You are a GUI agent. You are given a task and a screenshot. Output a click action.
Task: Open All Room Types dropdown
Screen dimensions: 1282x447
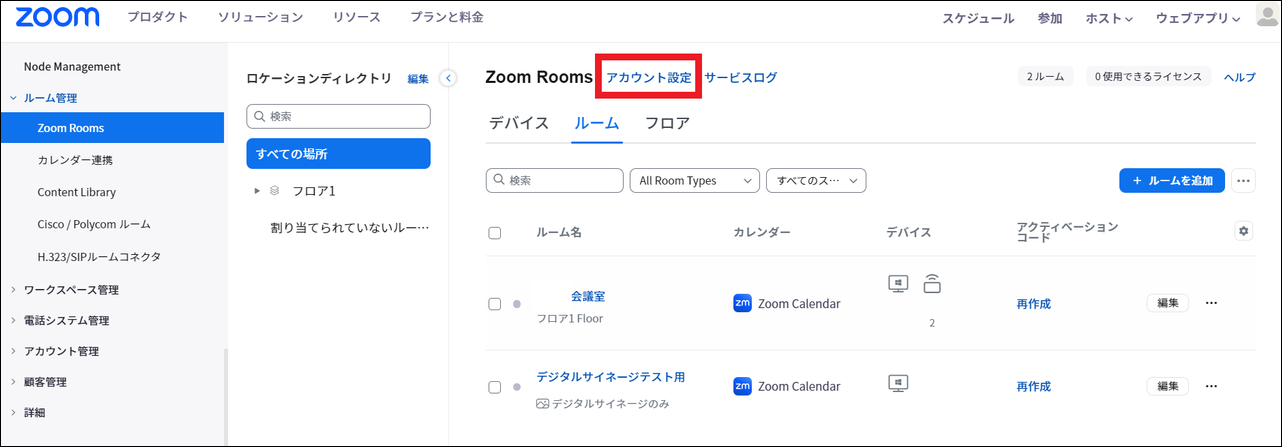click(694, 181)
